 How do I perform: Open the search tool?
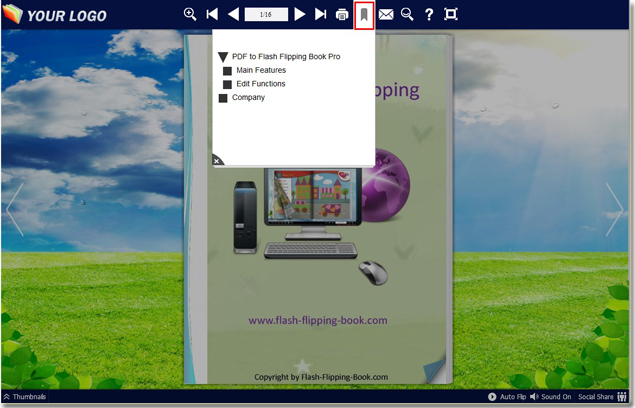407,14
